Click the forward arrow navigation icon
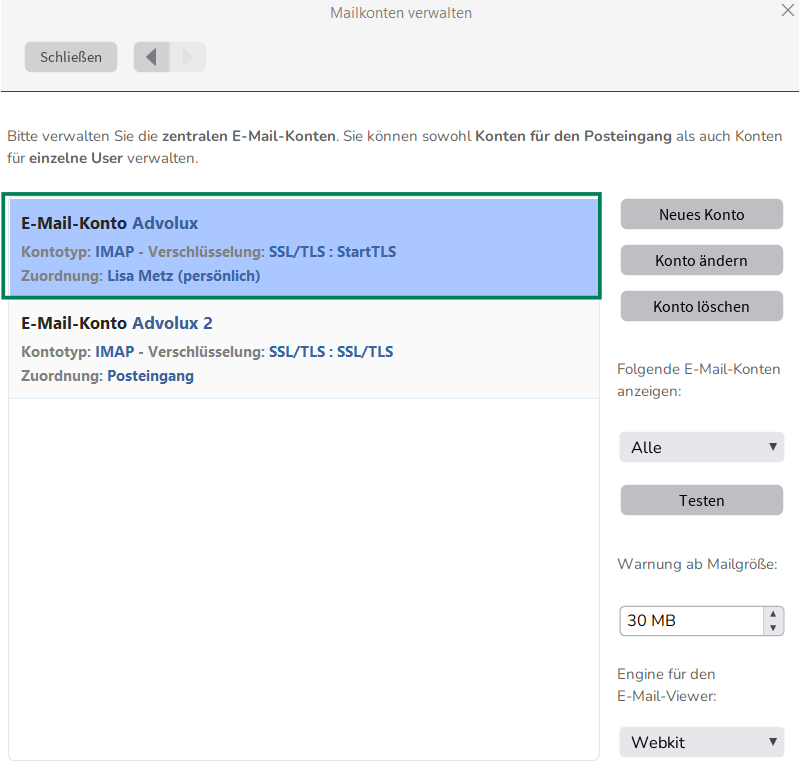The image size is (799, 771). (x=188, y=57)
